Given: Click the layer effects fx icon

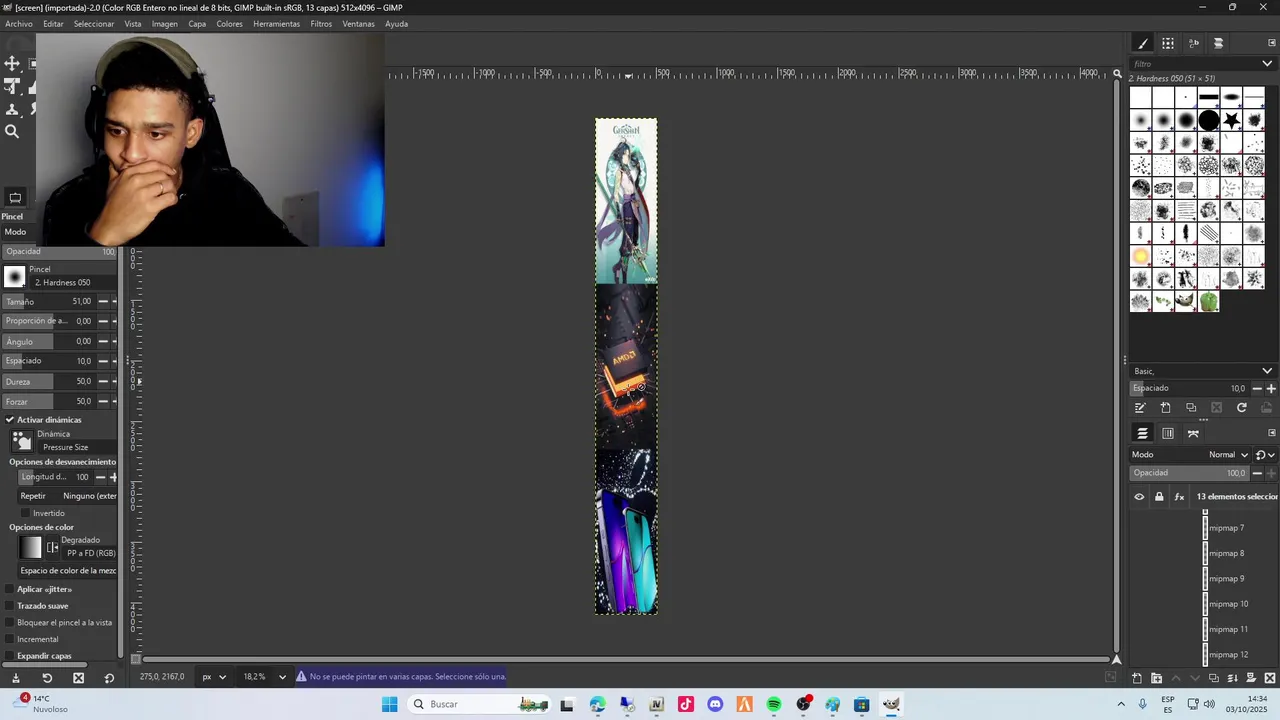Looking at the screenshot, I should coord(1180,497).
